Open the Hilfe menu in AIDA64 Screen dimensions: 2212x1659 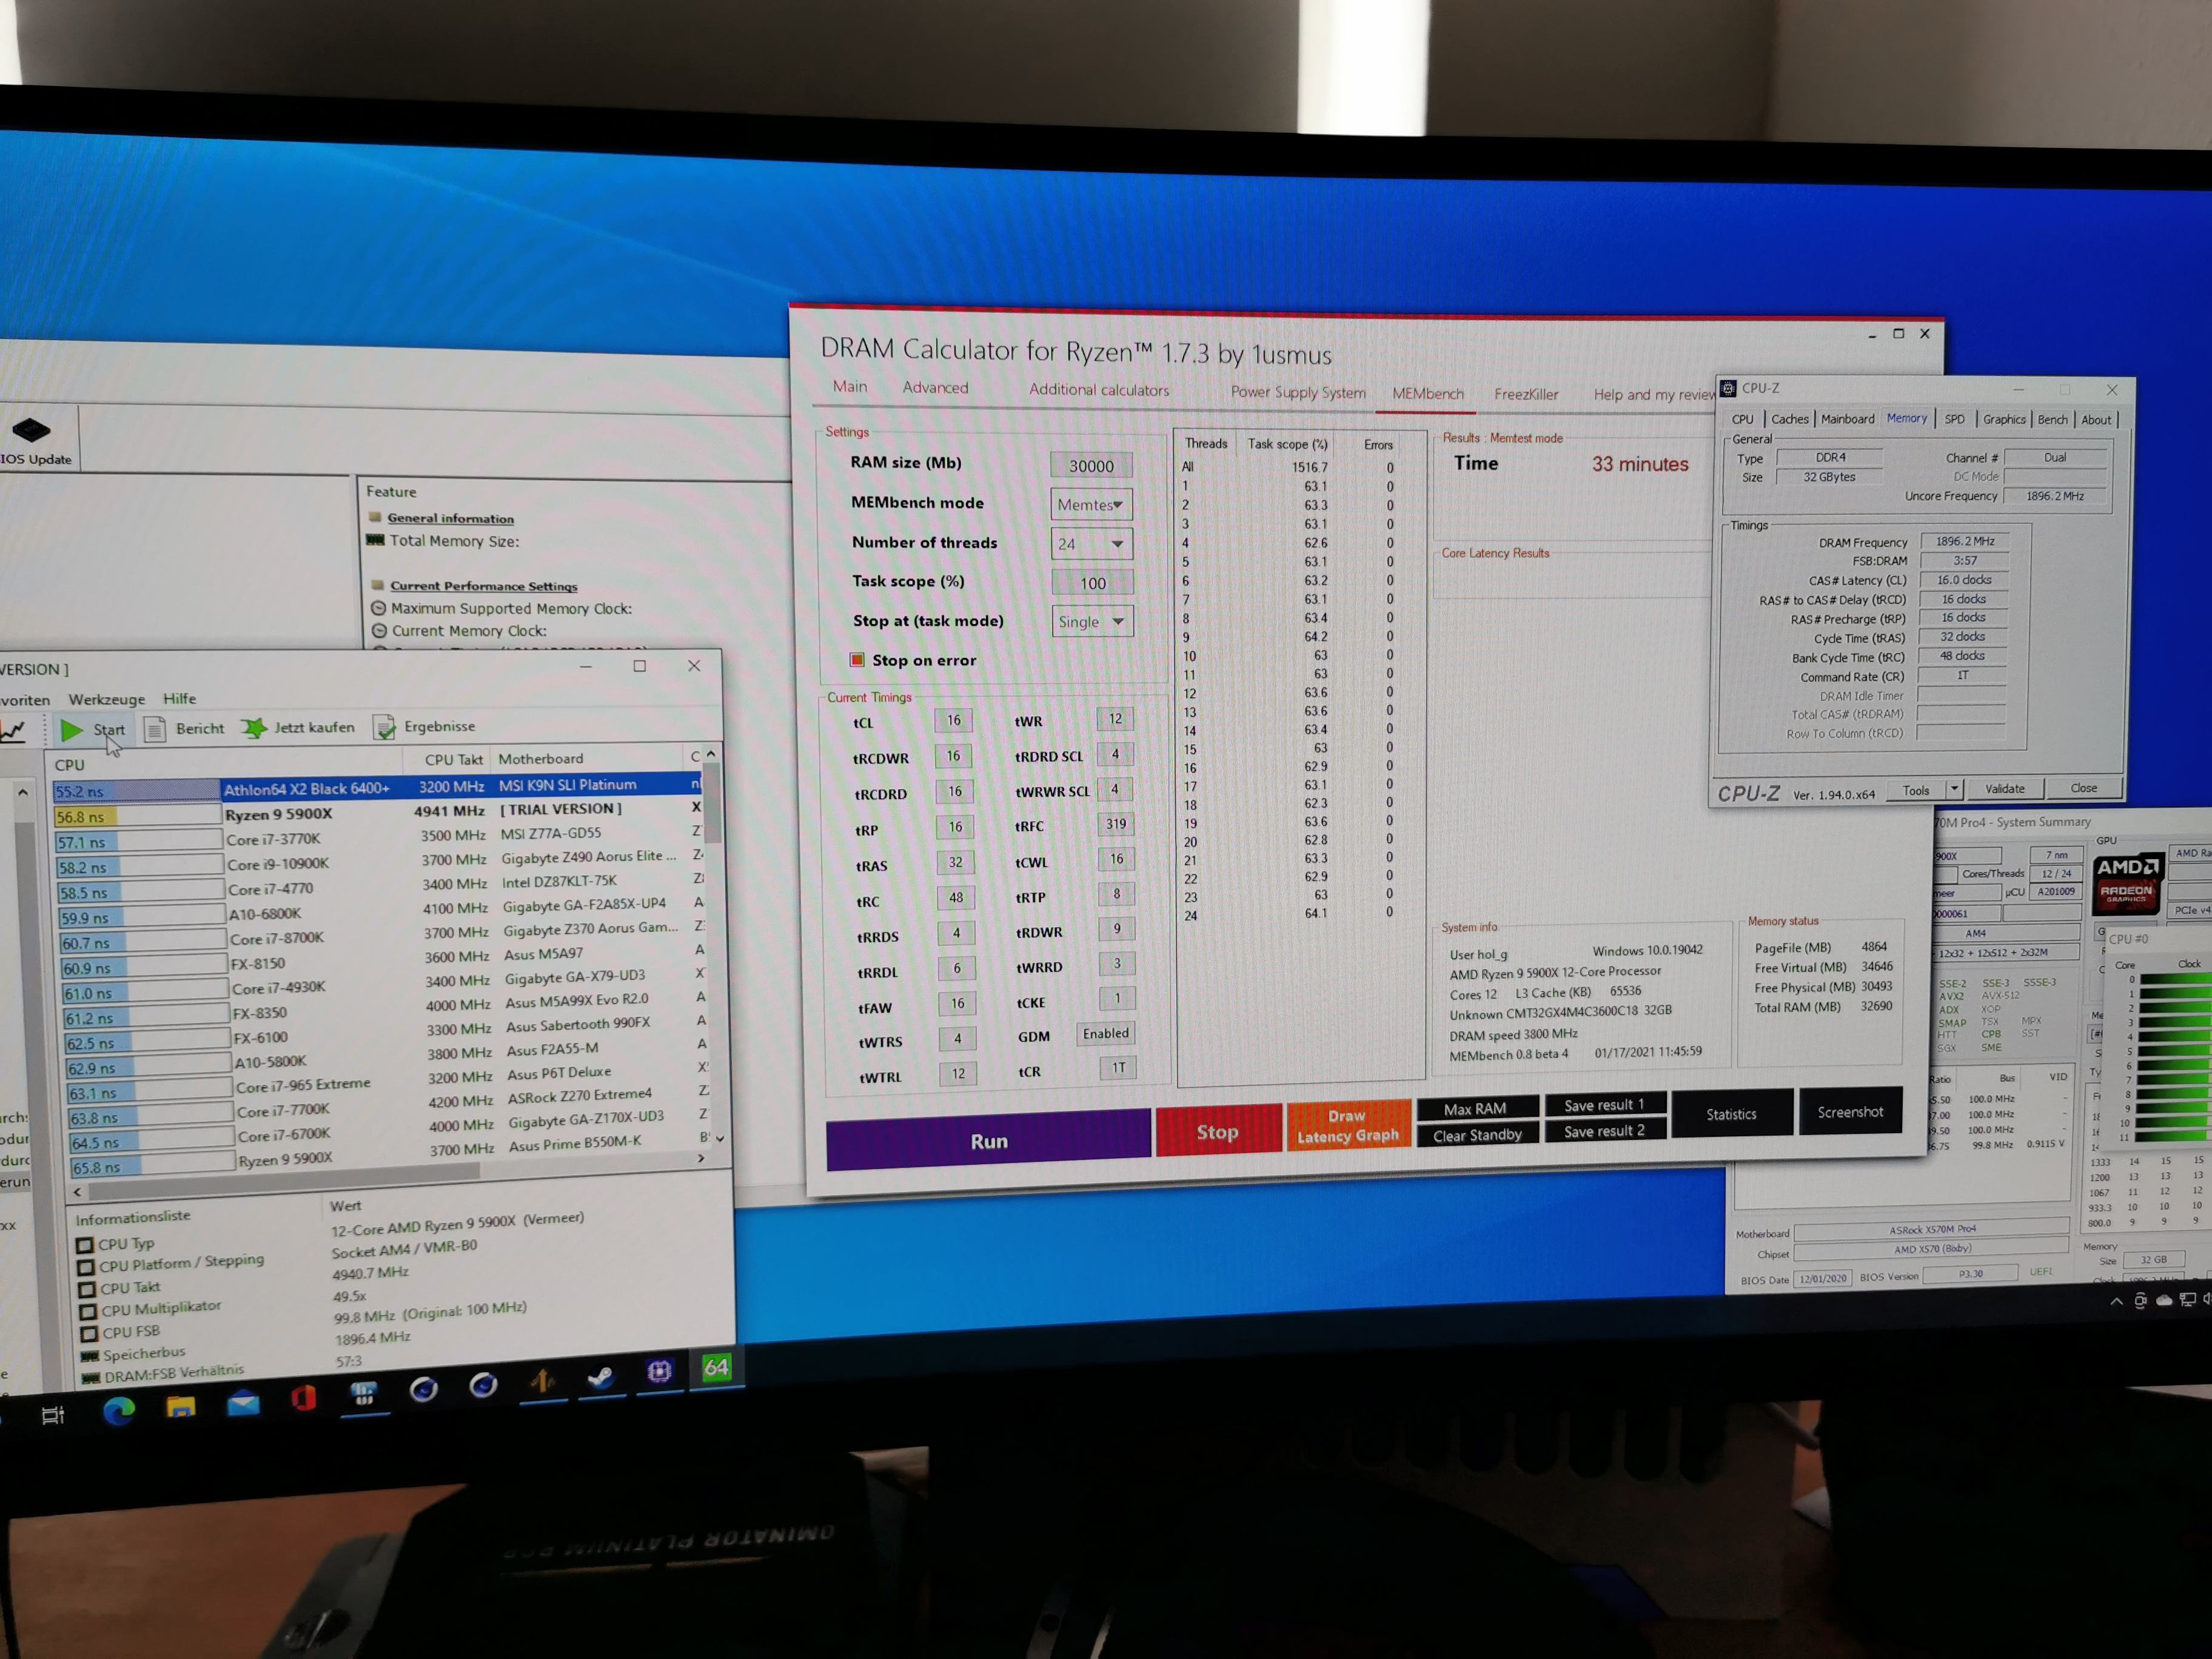(180, 698)
